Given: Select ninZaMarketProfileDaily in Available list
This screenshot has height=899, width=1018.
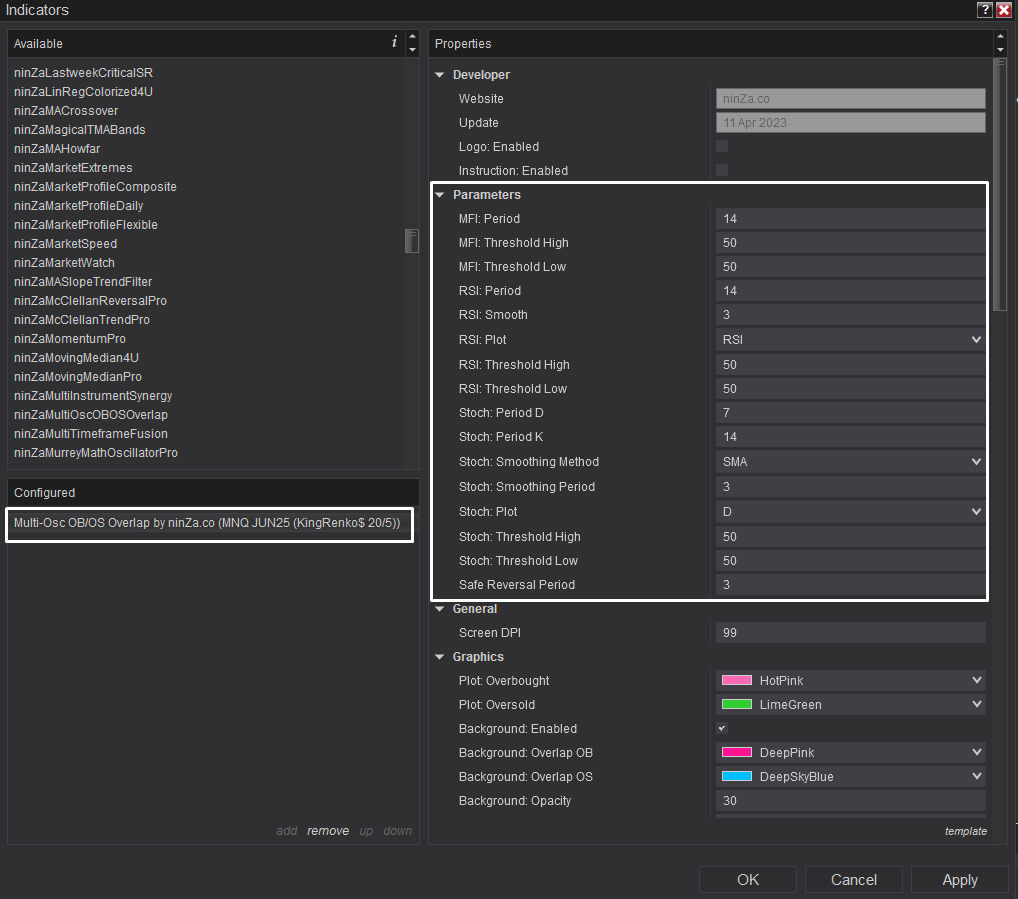Looking at the screenshot, I should click(79, 206).
